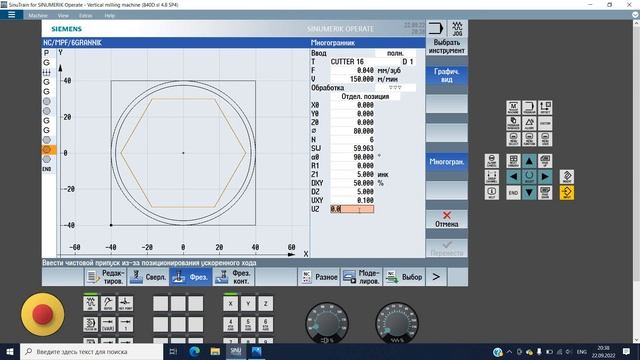The height and width of the screenshot is (360, 640).
Task: Open the hamburger menu at top left
Action: click(11, 15)
